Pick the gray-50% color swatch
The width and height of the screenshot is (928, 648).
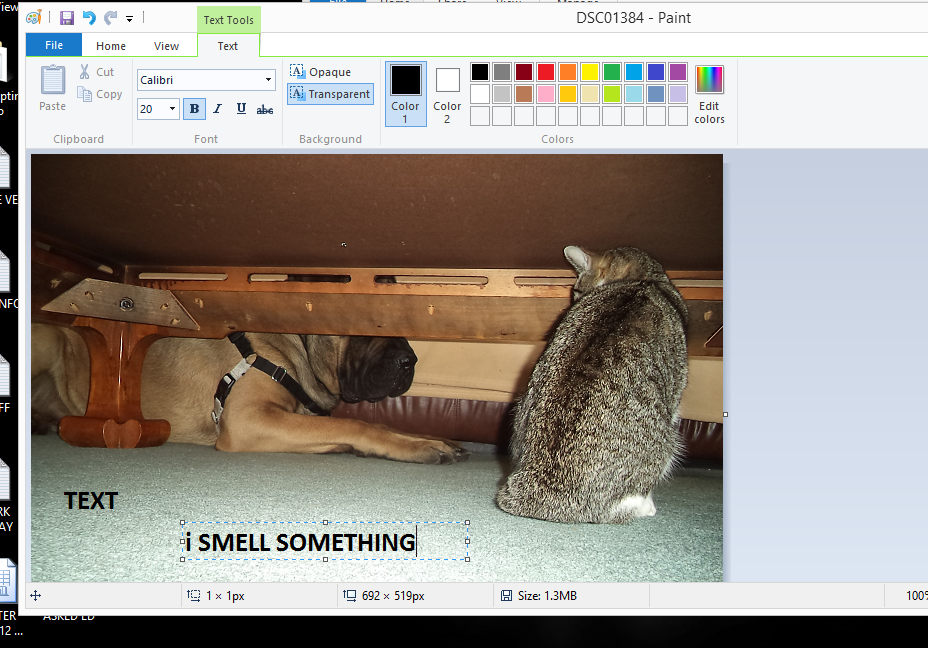pyautogui.click(x=502, y=72)
